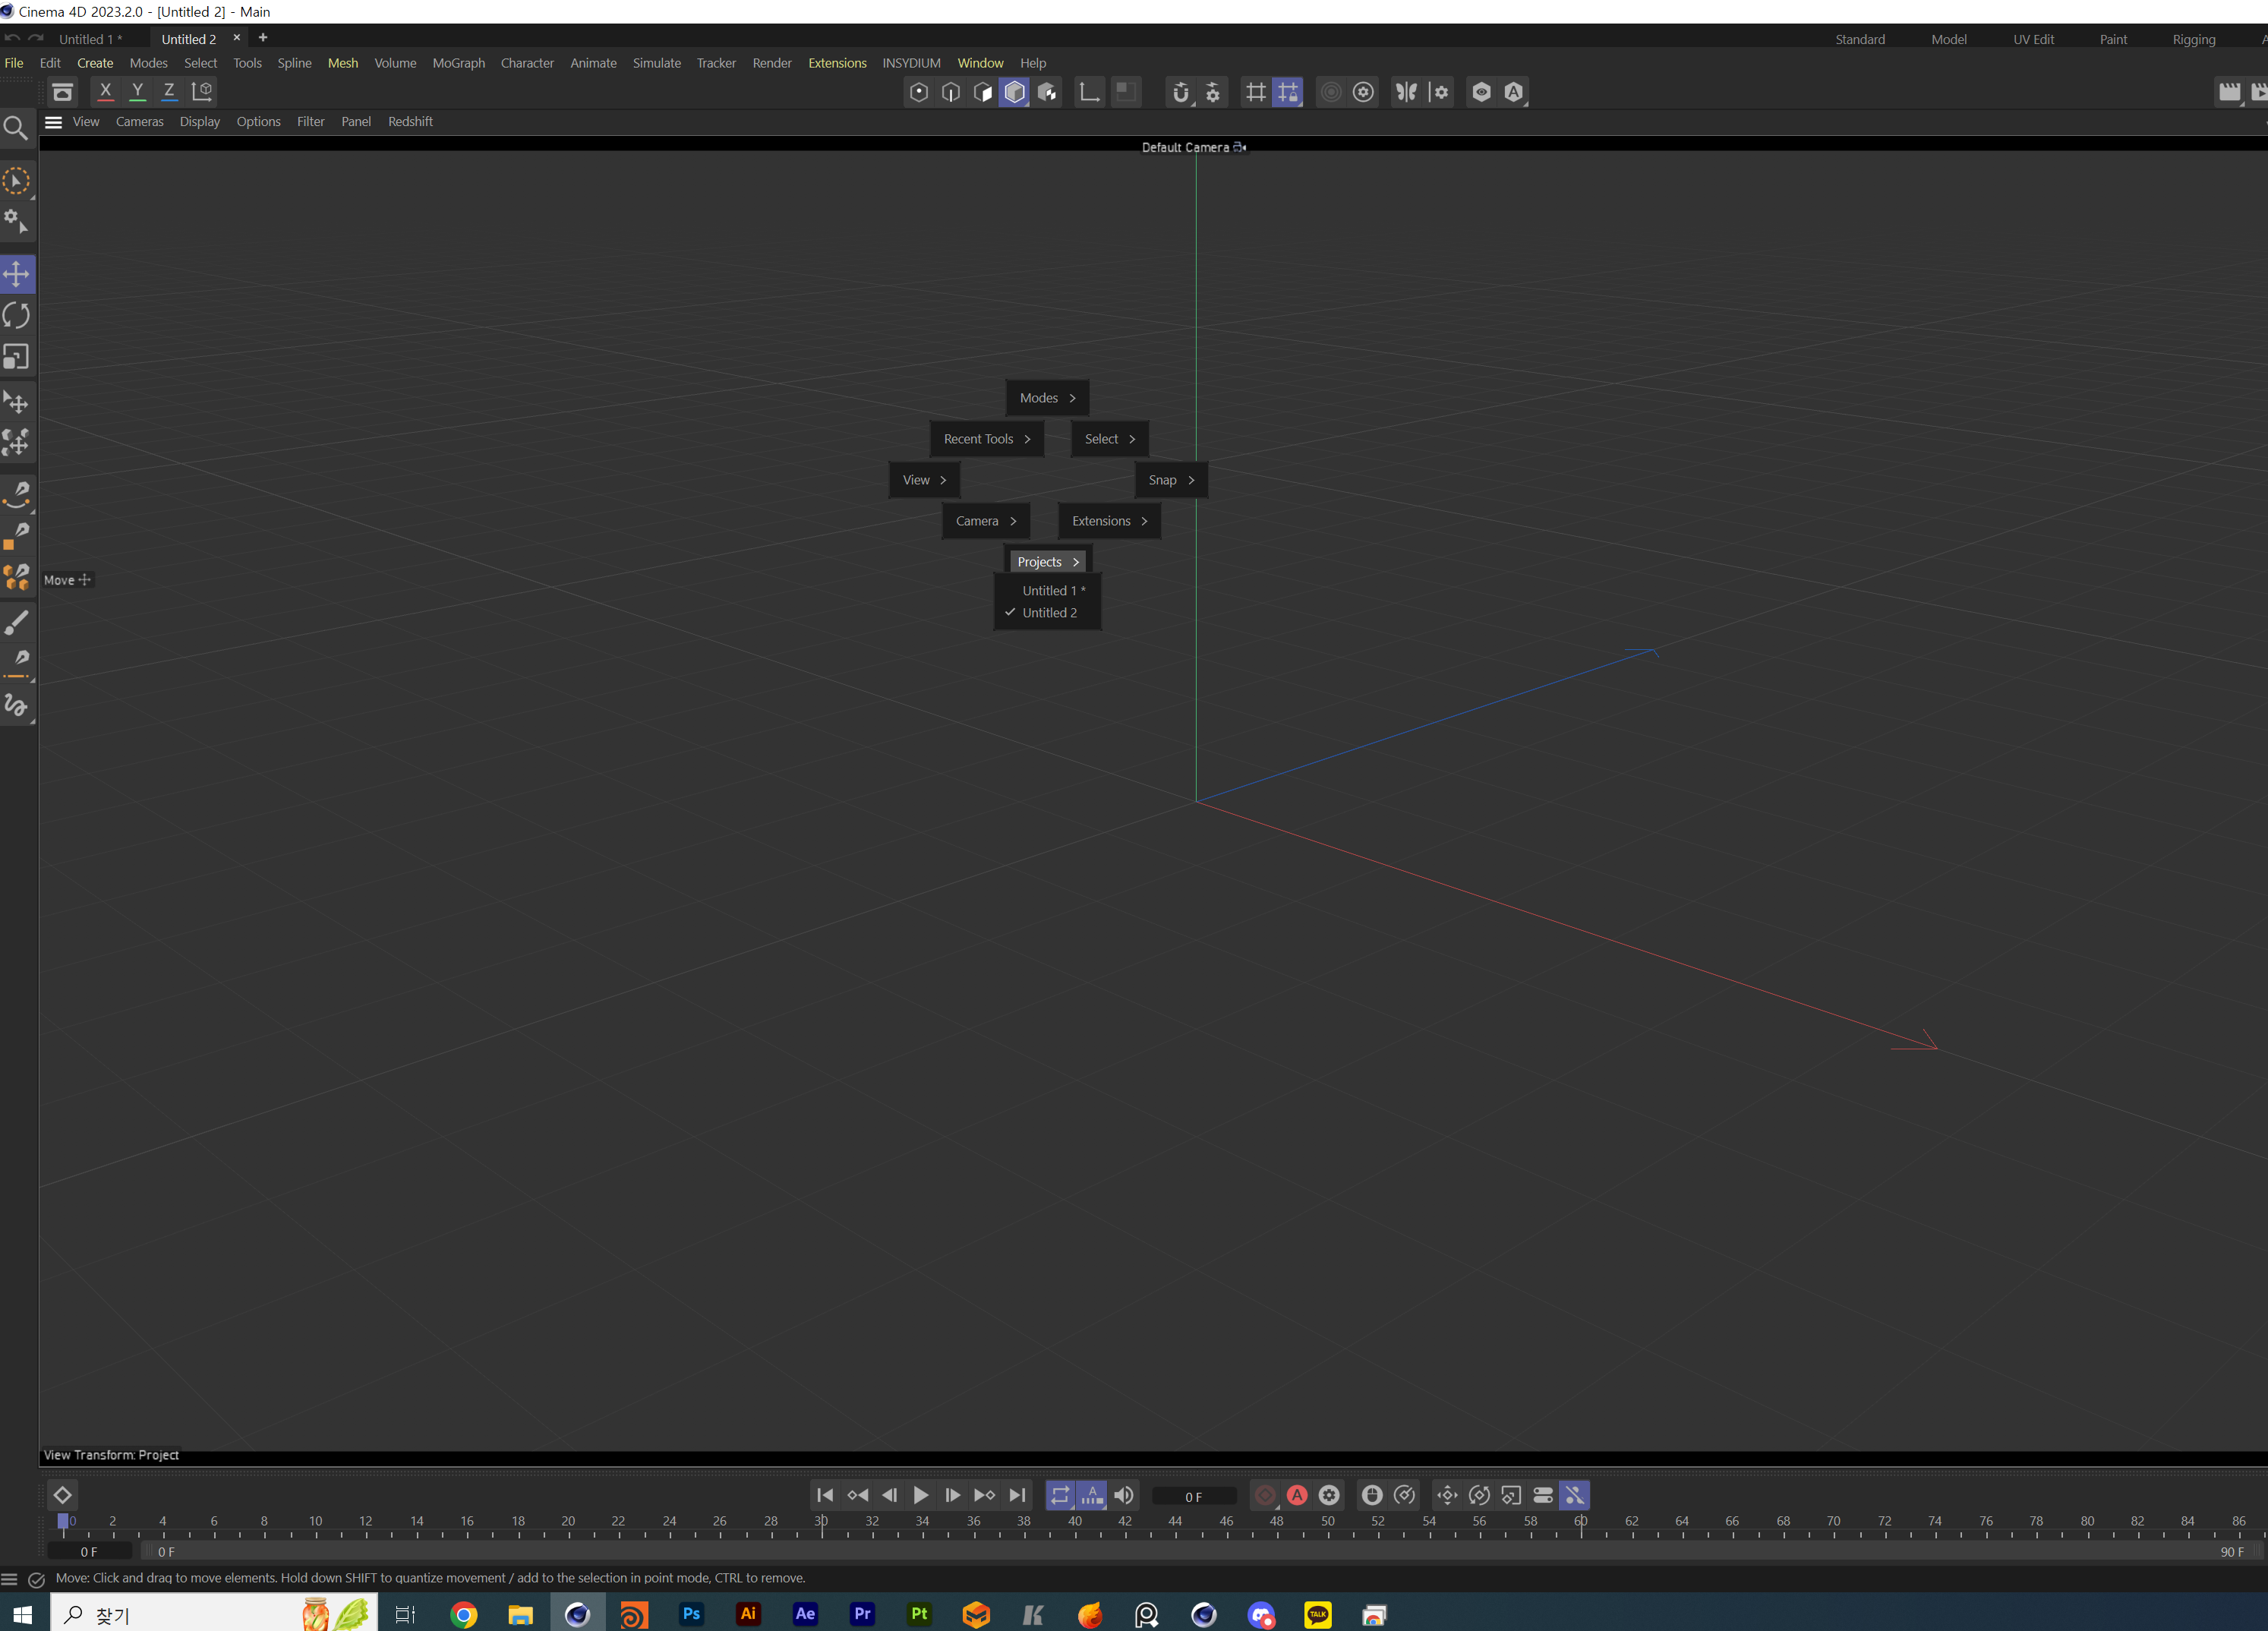Toggle Enable Snap magnet

point(1181,92)
